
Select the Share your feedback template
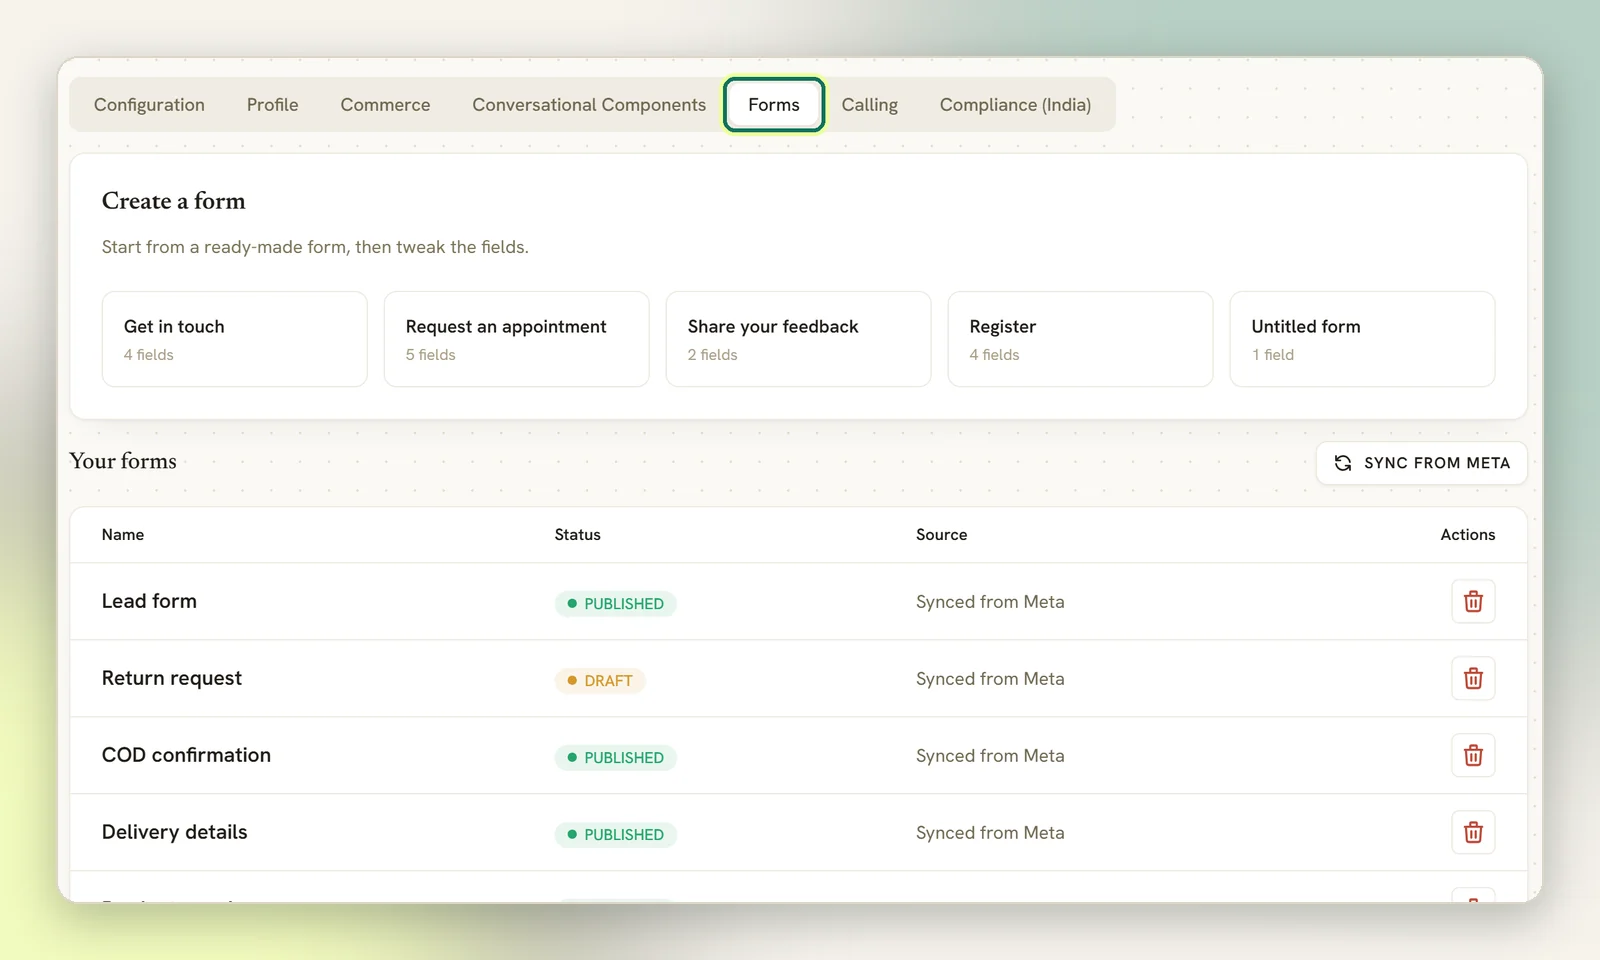[x=798, y=339]
